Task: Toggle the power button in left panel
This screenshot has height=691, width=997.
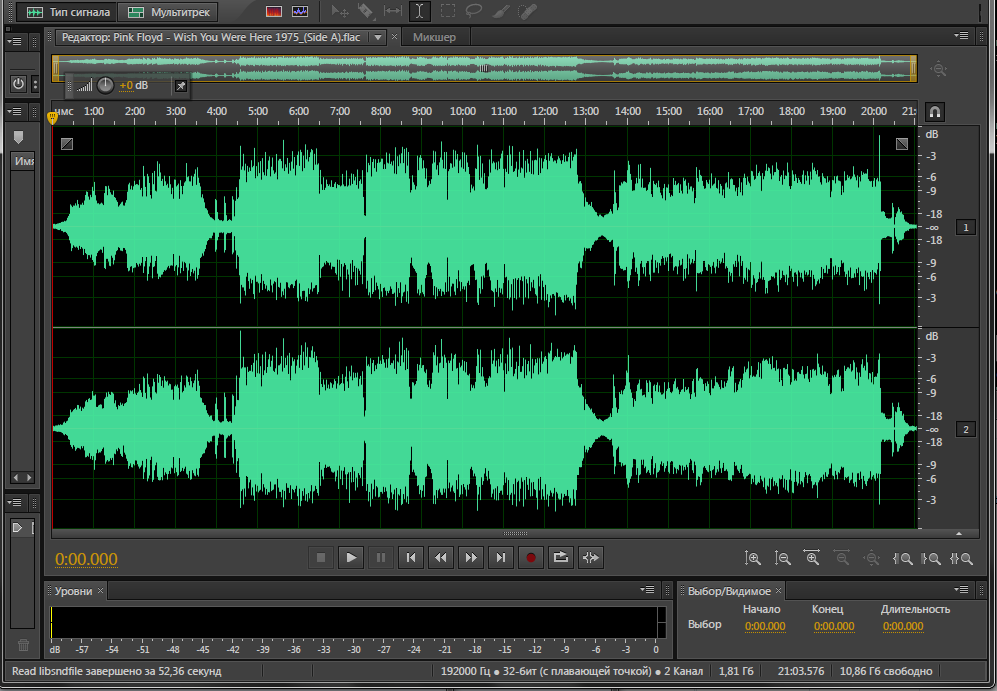Action: tap(18, 83)
